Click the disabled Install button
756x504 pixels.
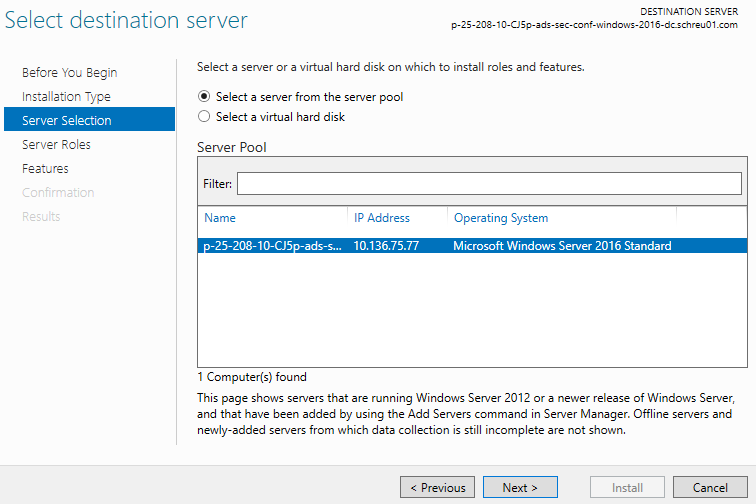[x=627, y=488]
